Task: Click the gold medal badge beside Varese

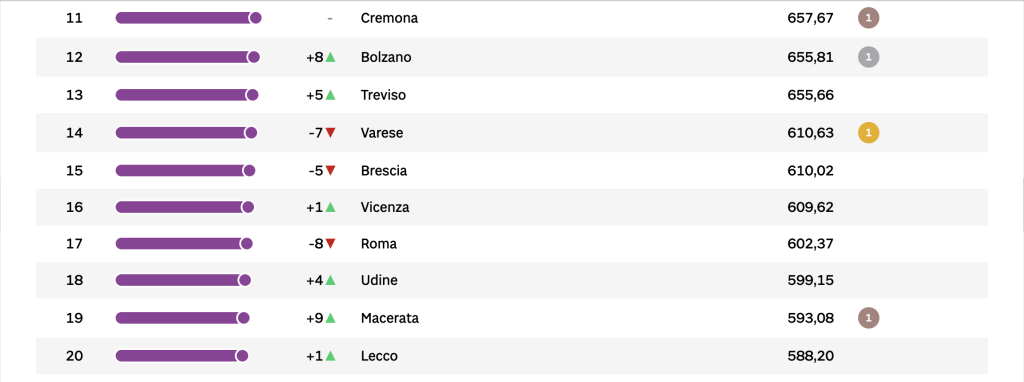Action: [868, 133]
